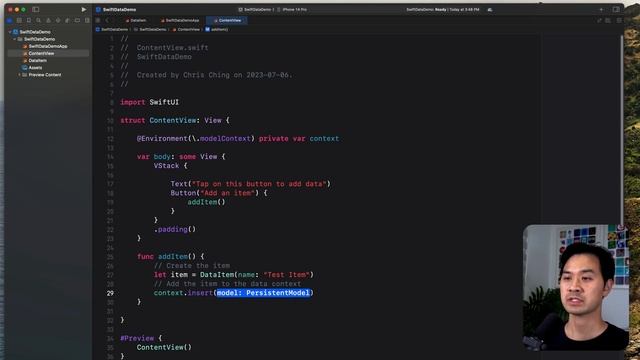This screenshot has width=640, height=360.
Task: Open addItem() method breadcrumb
Action: [217, 29]
